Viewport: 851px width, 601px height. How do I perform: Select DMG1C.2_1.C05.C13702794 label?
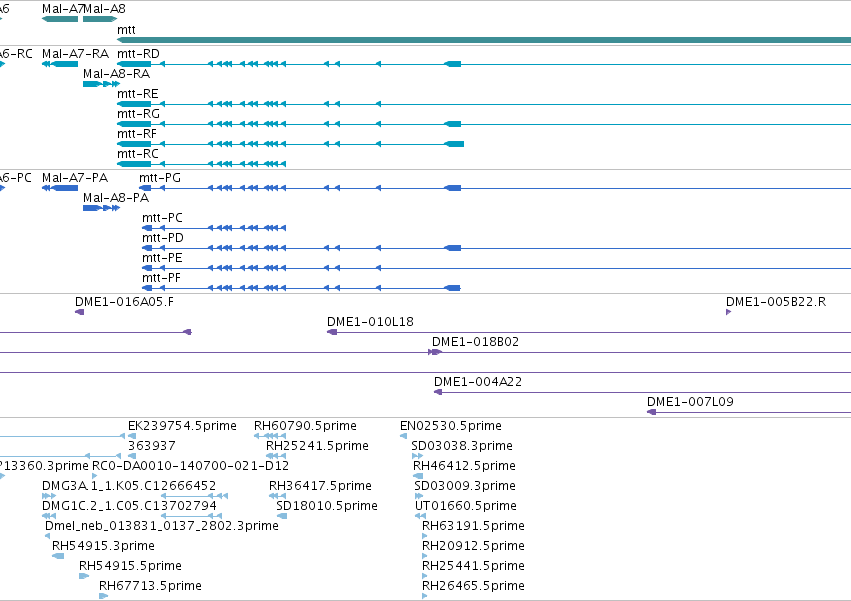(129, 506)
